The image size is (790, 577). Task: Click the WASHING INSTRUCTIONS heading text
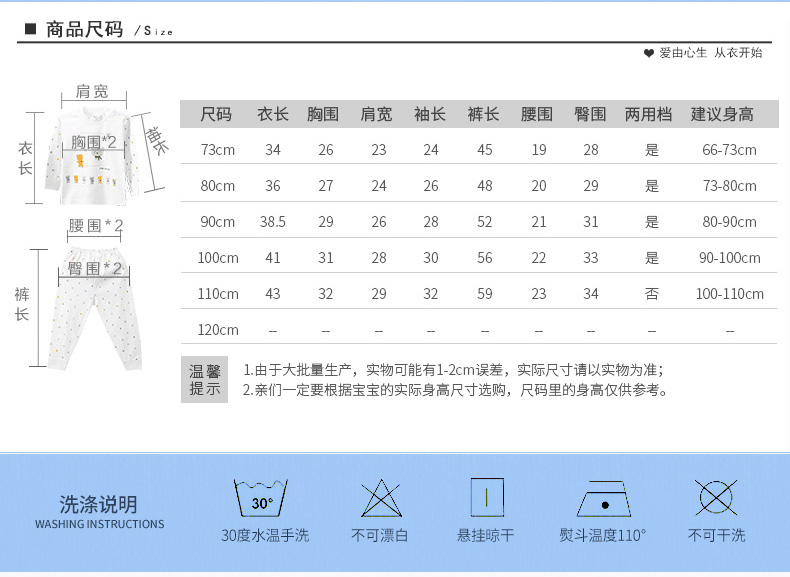[99, 524]
